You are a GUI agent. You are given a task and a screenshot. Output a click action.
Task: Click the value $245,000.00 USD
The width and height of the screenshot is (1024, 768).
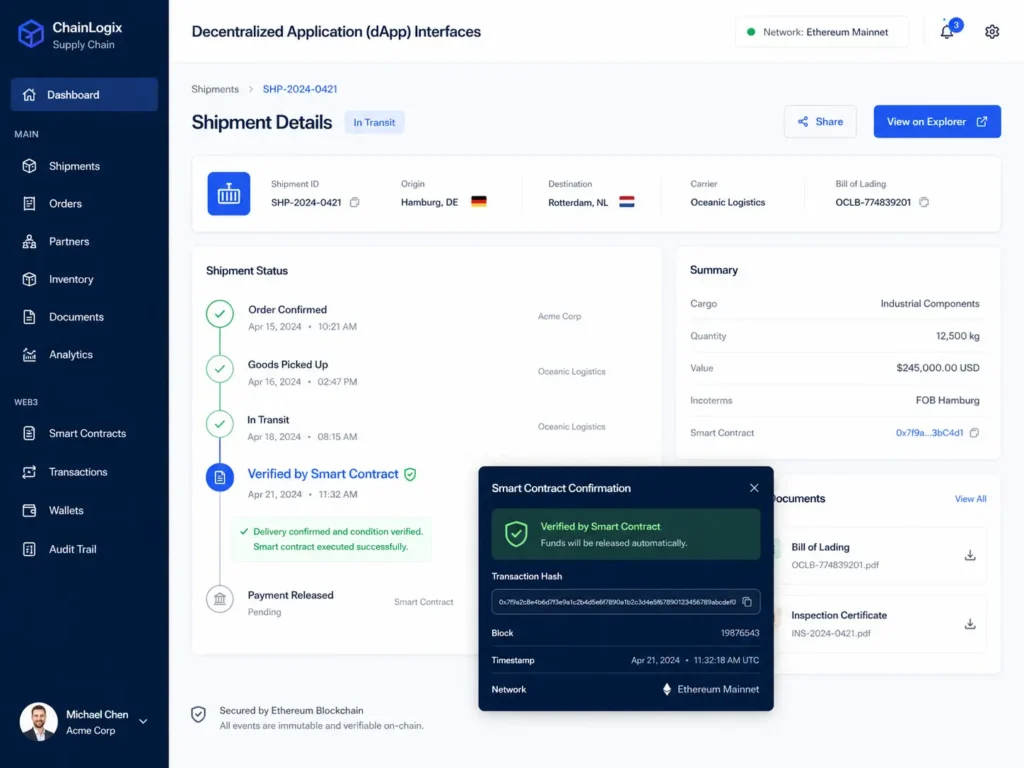click(x=938, y=368)
